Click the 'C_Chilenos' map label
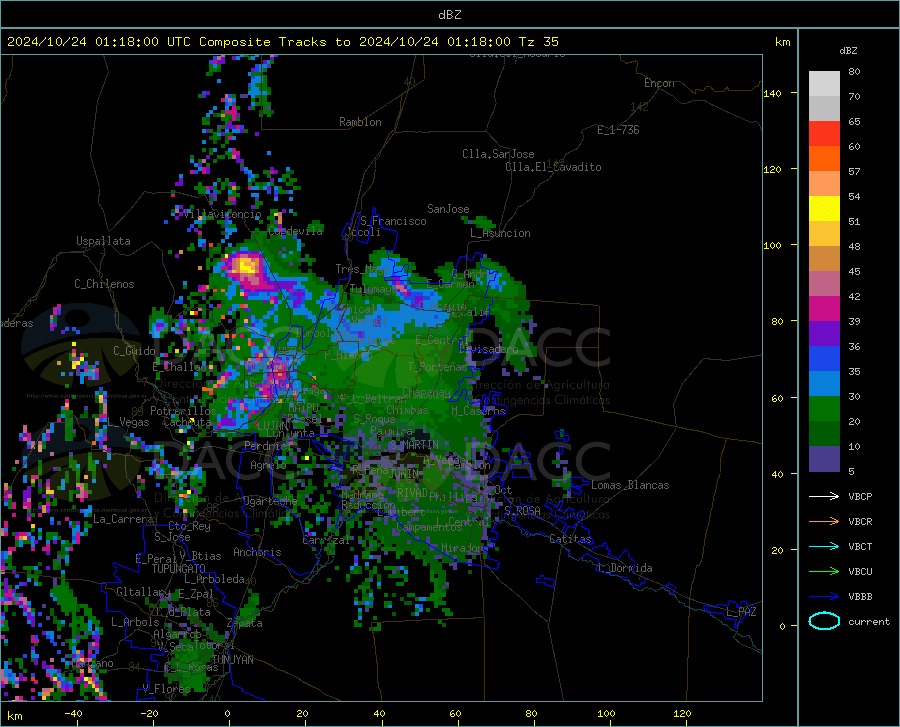The width and height of the screenshot is (900, 727). (x=104, y=284)
